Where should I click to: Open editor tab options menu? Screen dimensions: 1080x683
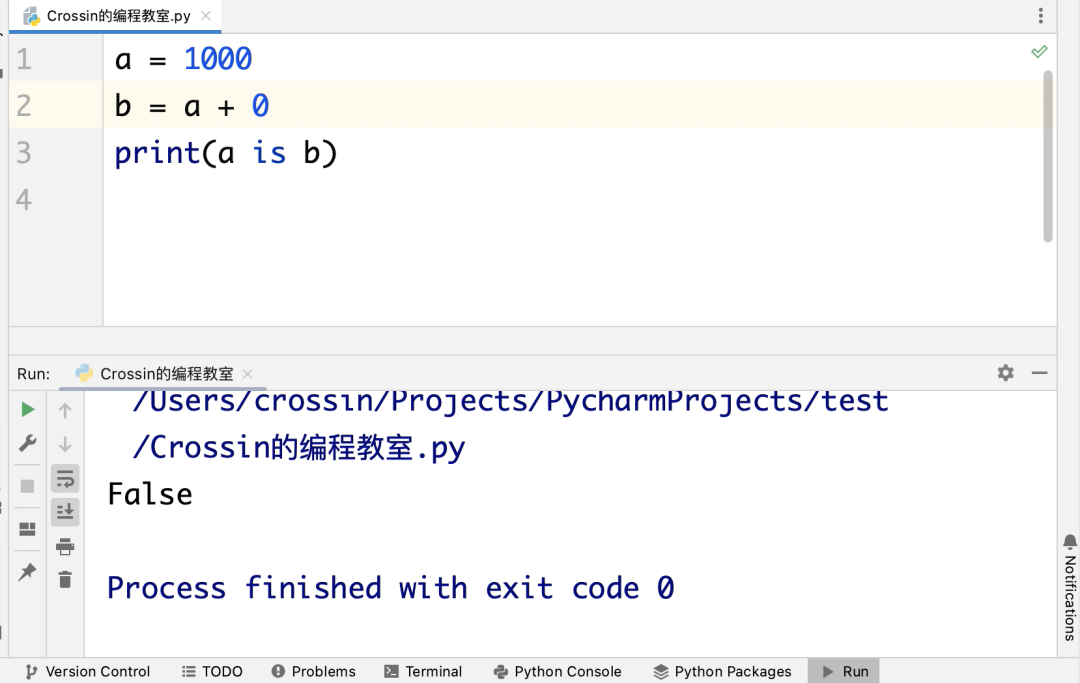(x=1041, y=15)
